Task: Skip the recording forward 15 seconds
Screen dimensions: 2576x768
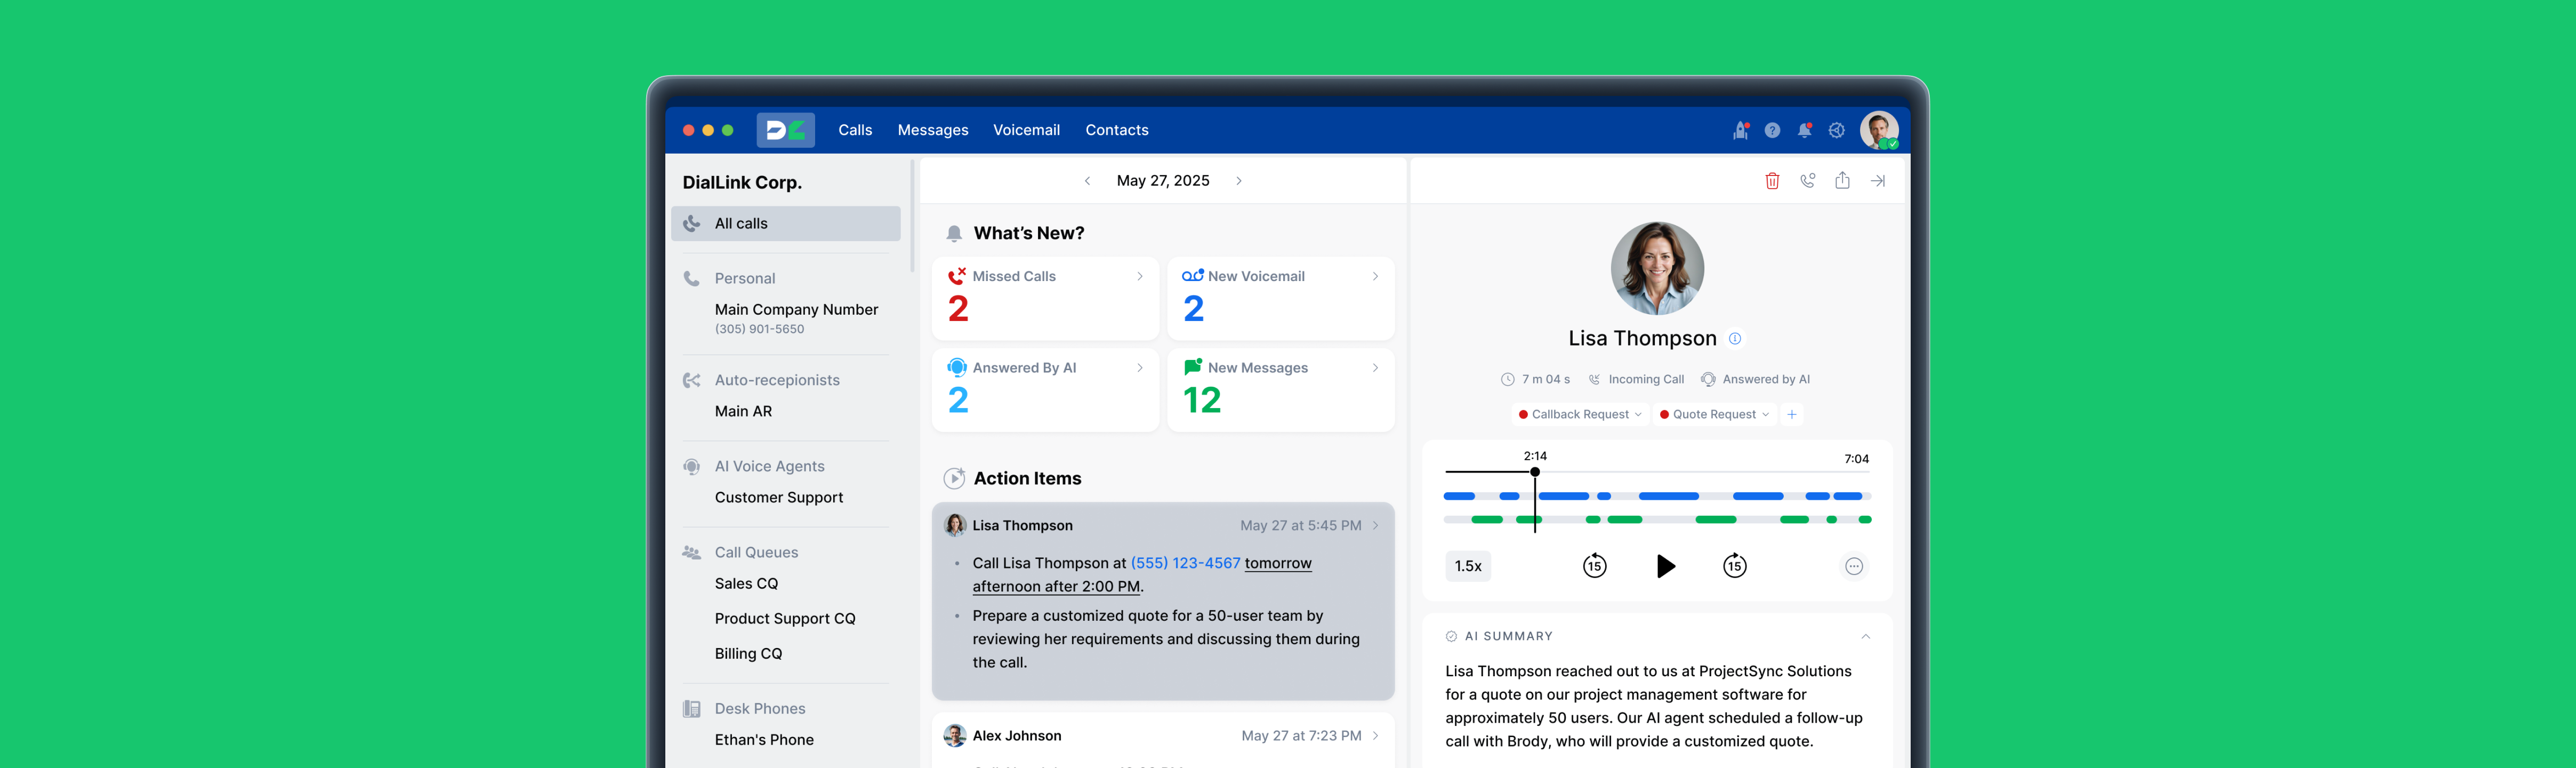Action: coord(1734,566)
